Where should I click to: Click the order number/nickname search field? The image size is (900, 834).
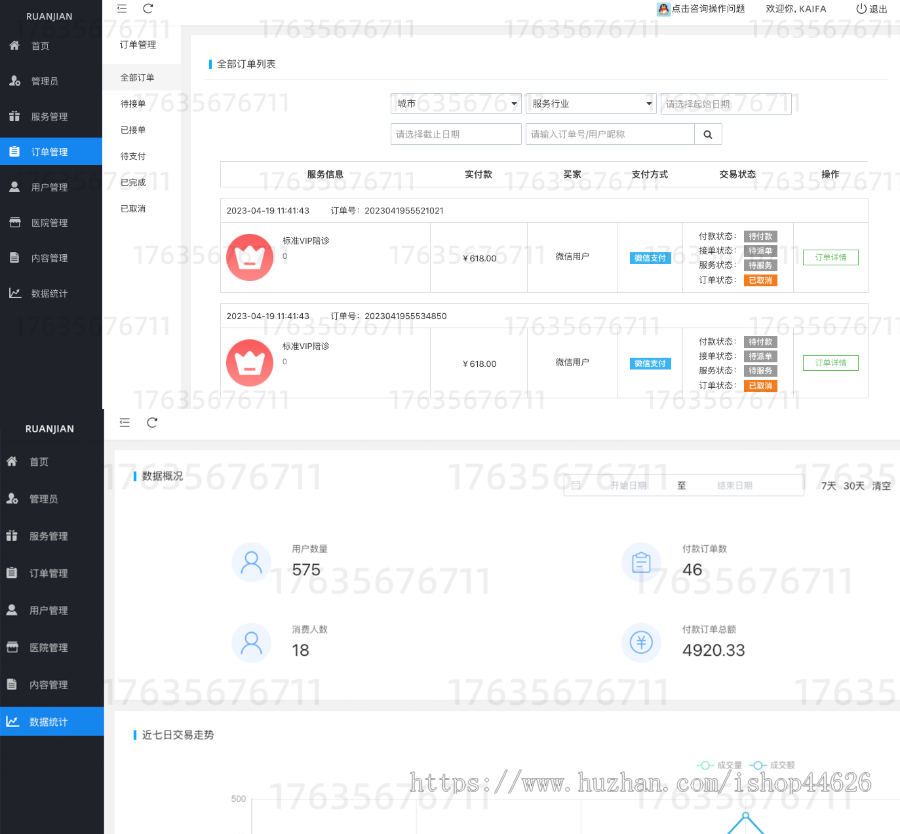point(610,134)
